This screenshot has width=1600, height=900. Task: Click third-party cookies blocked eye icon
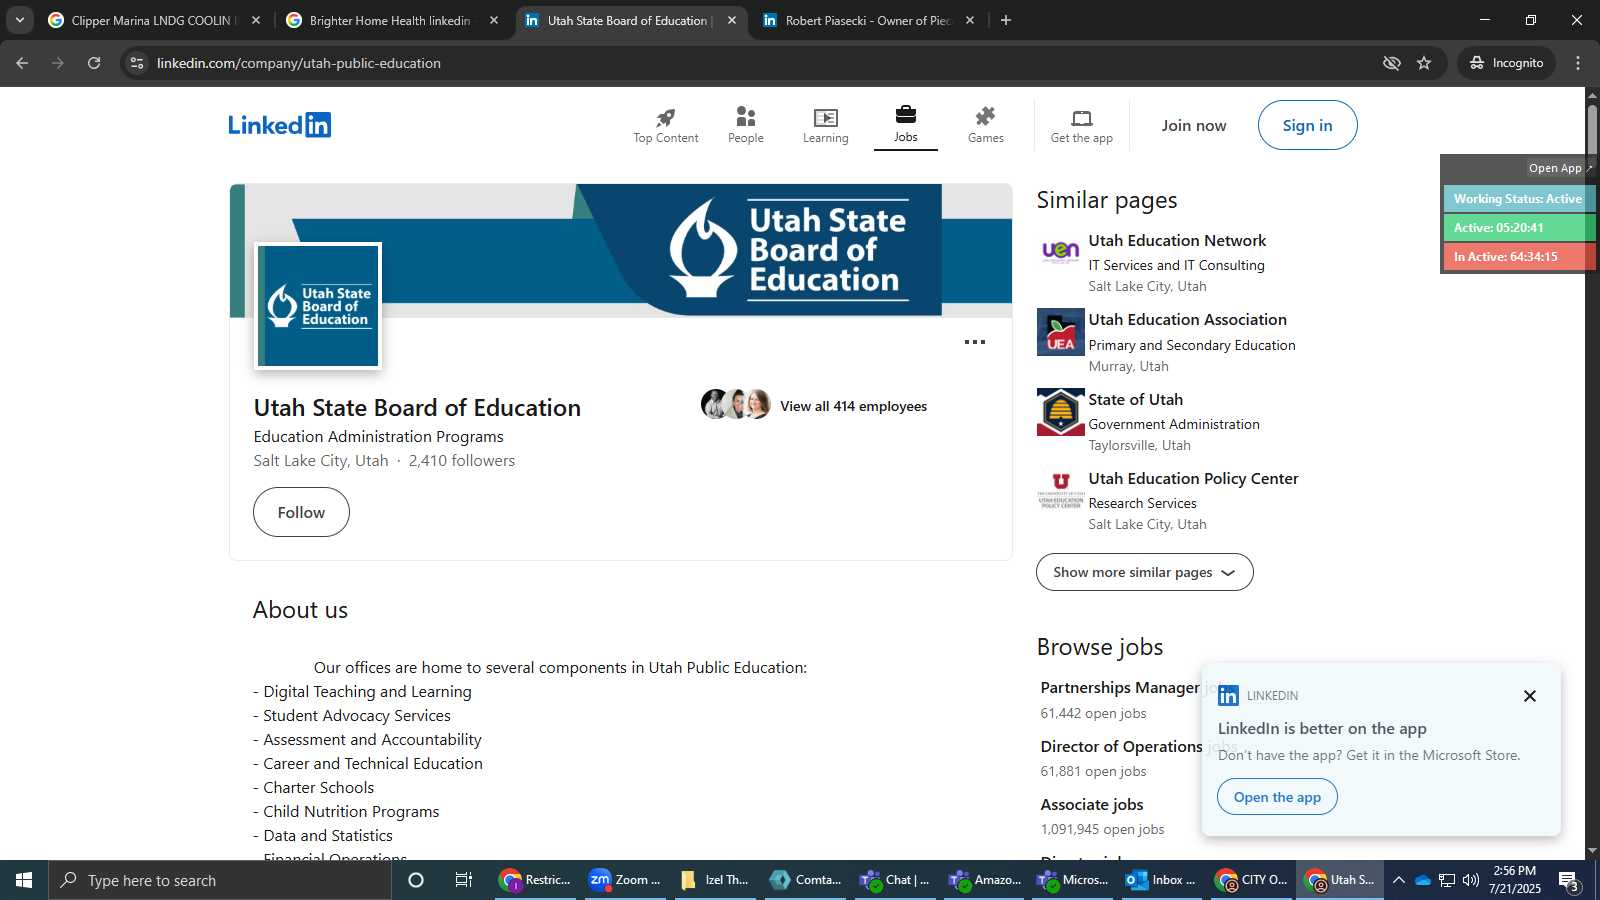(x=1391, y=63)
